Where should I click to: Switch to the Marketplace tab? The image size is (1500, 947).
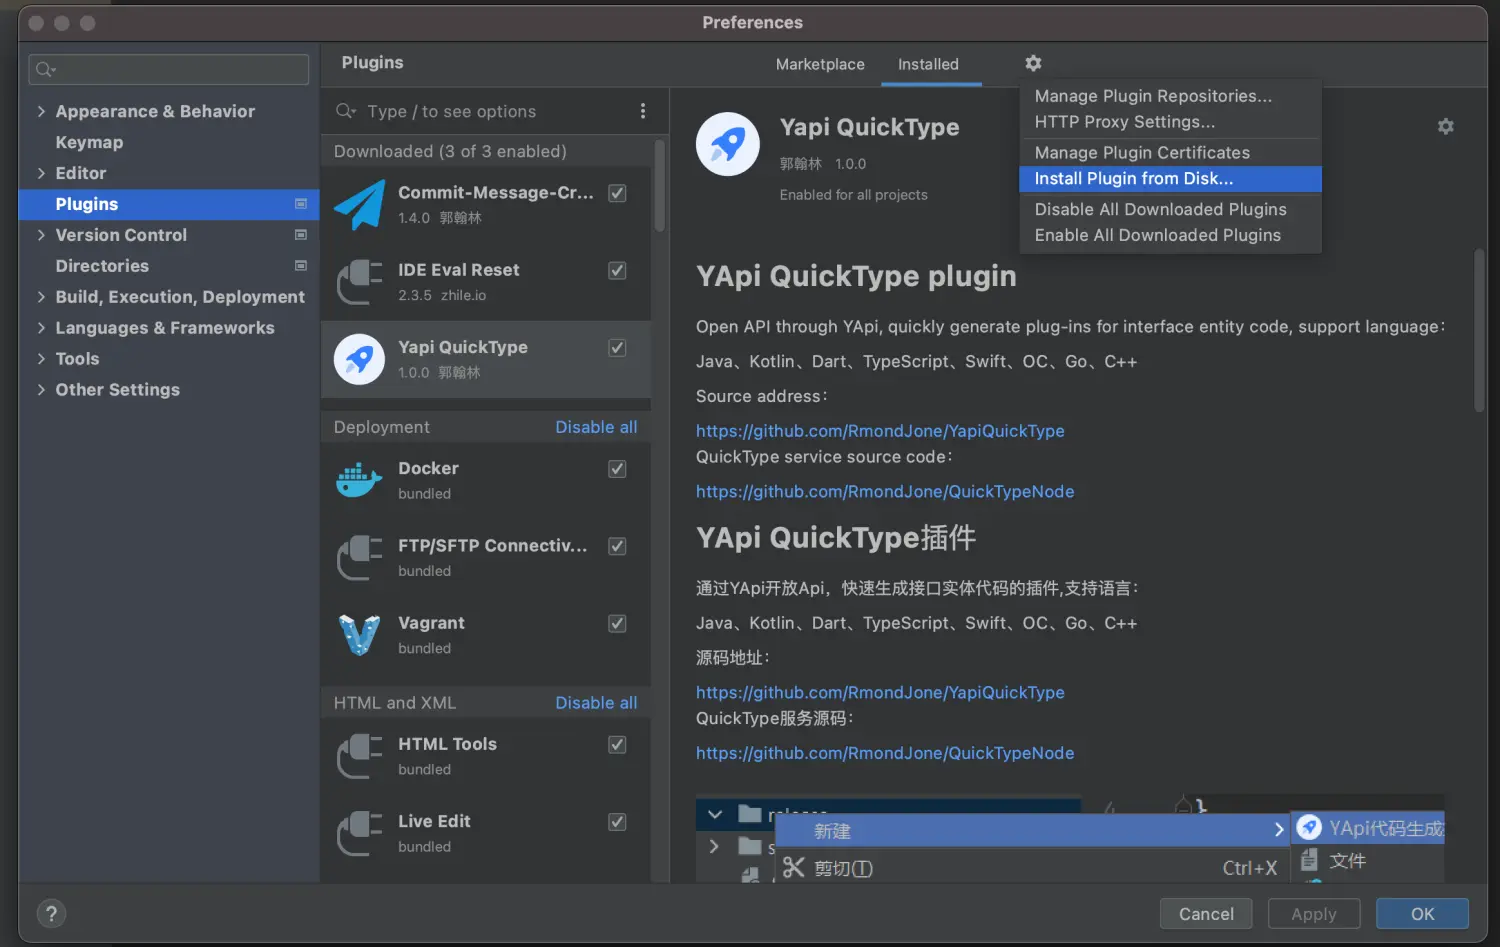[x=820, y=64]
